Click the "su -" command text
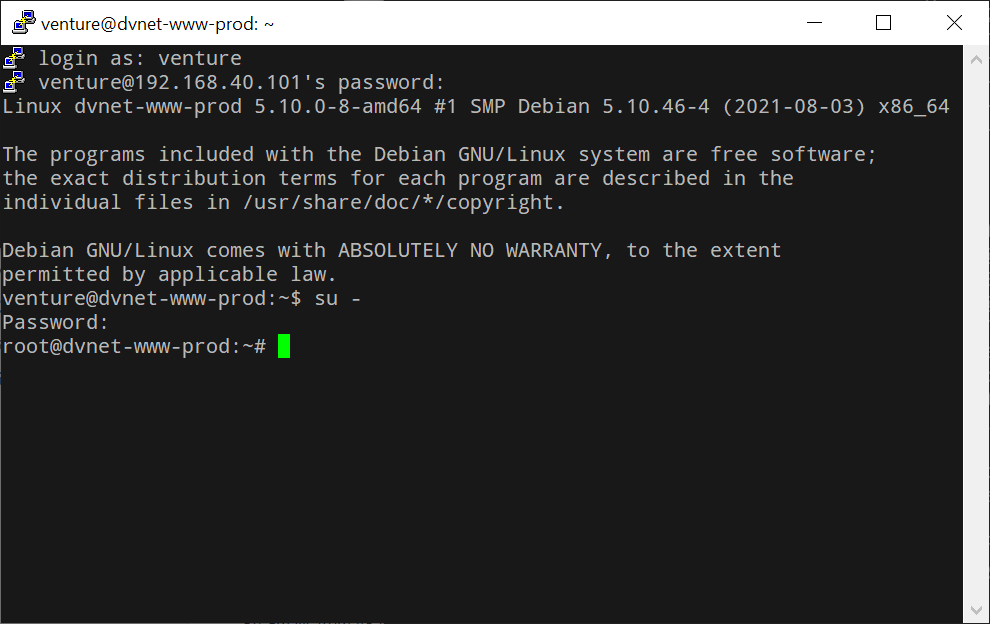 click(x=338, y=298)
